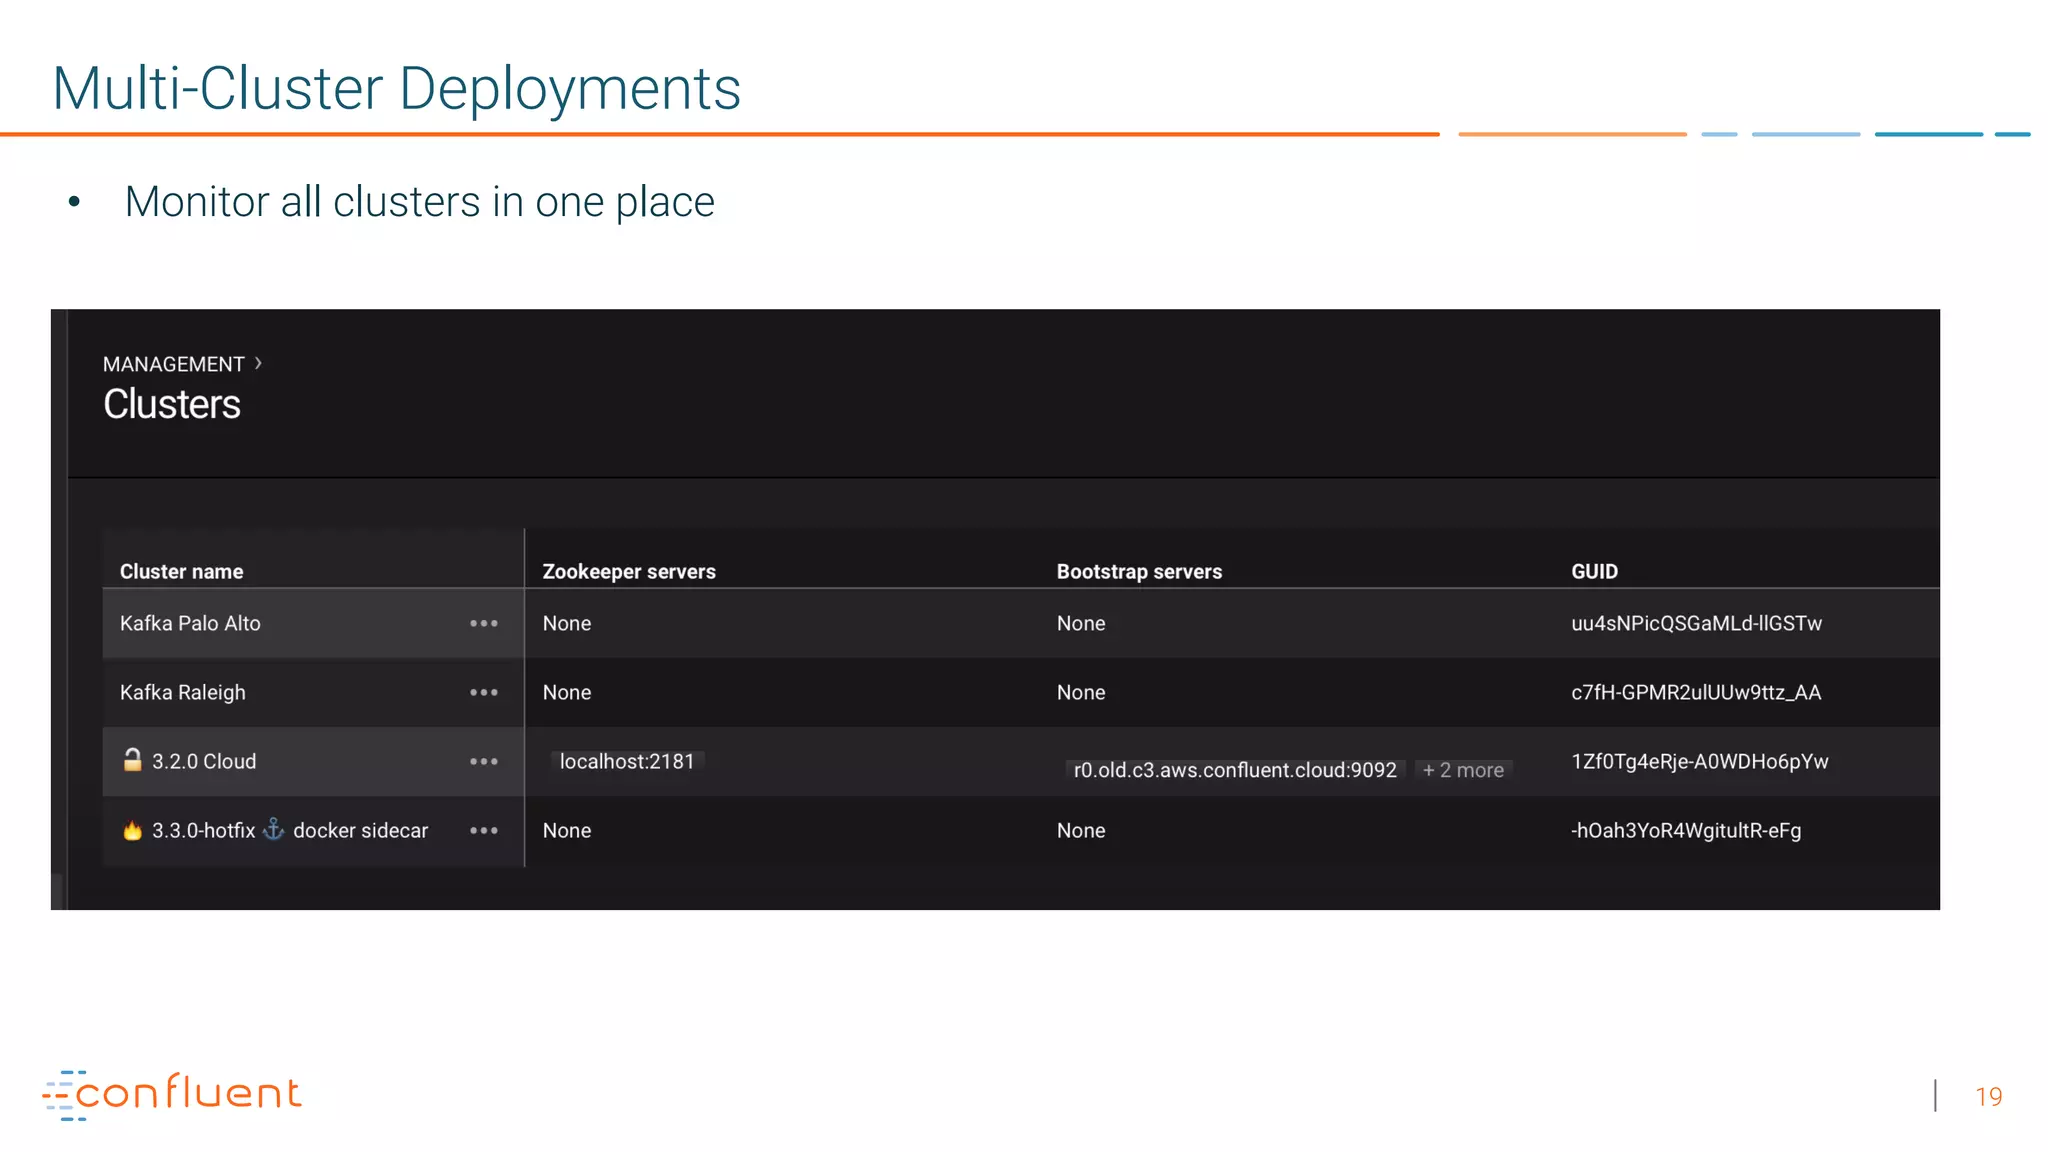Click the slide page number 19
This screenshot has height=1152, width=2048.
tap(1989, 1097)
